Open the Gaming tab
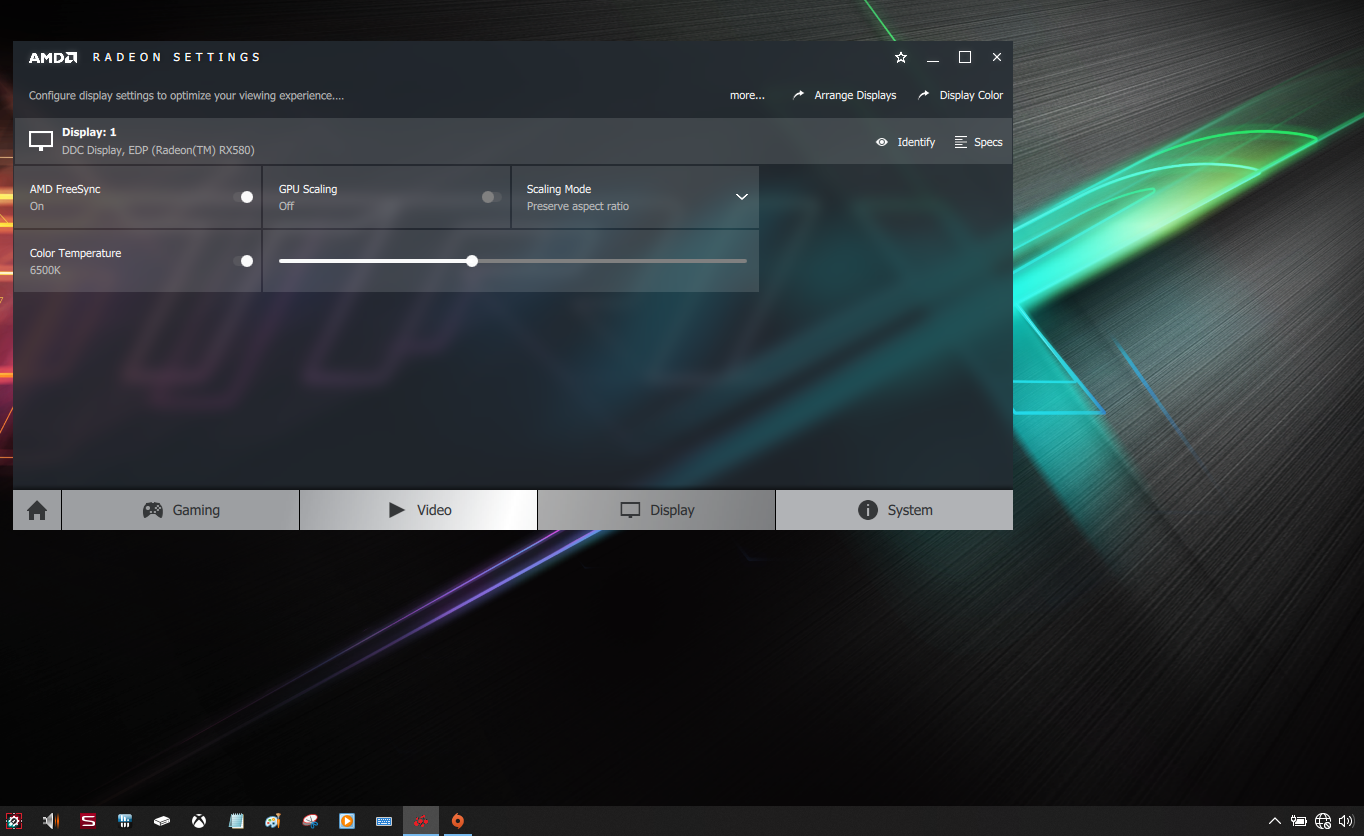This screenshot has width=1364, height=836. [181, 510]
